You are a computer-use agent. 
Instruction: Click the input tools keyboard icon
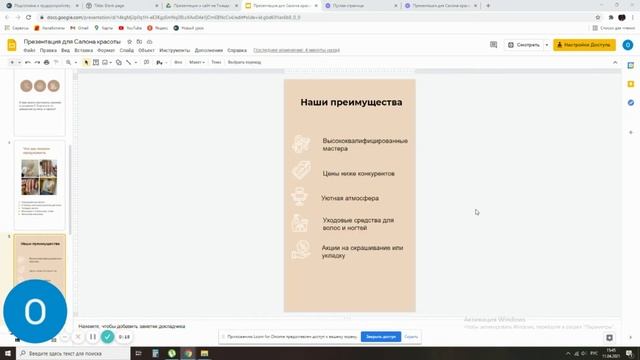pos(159,62)
